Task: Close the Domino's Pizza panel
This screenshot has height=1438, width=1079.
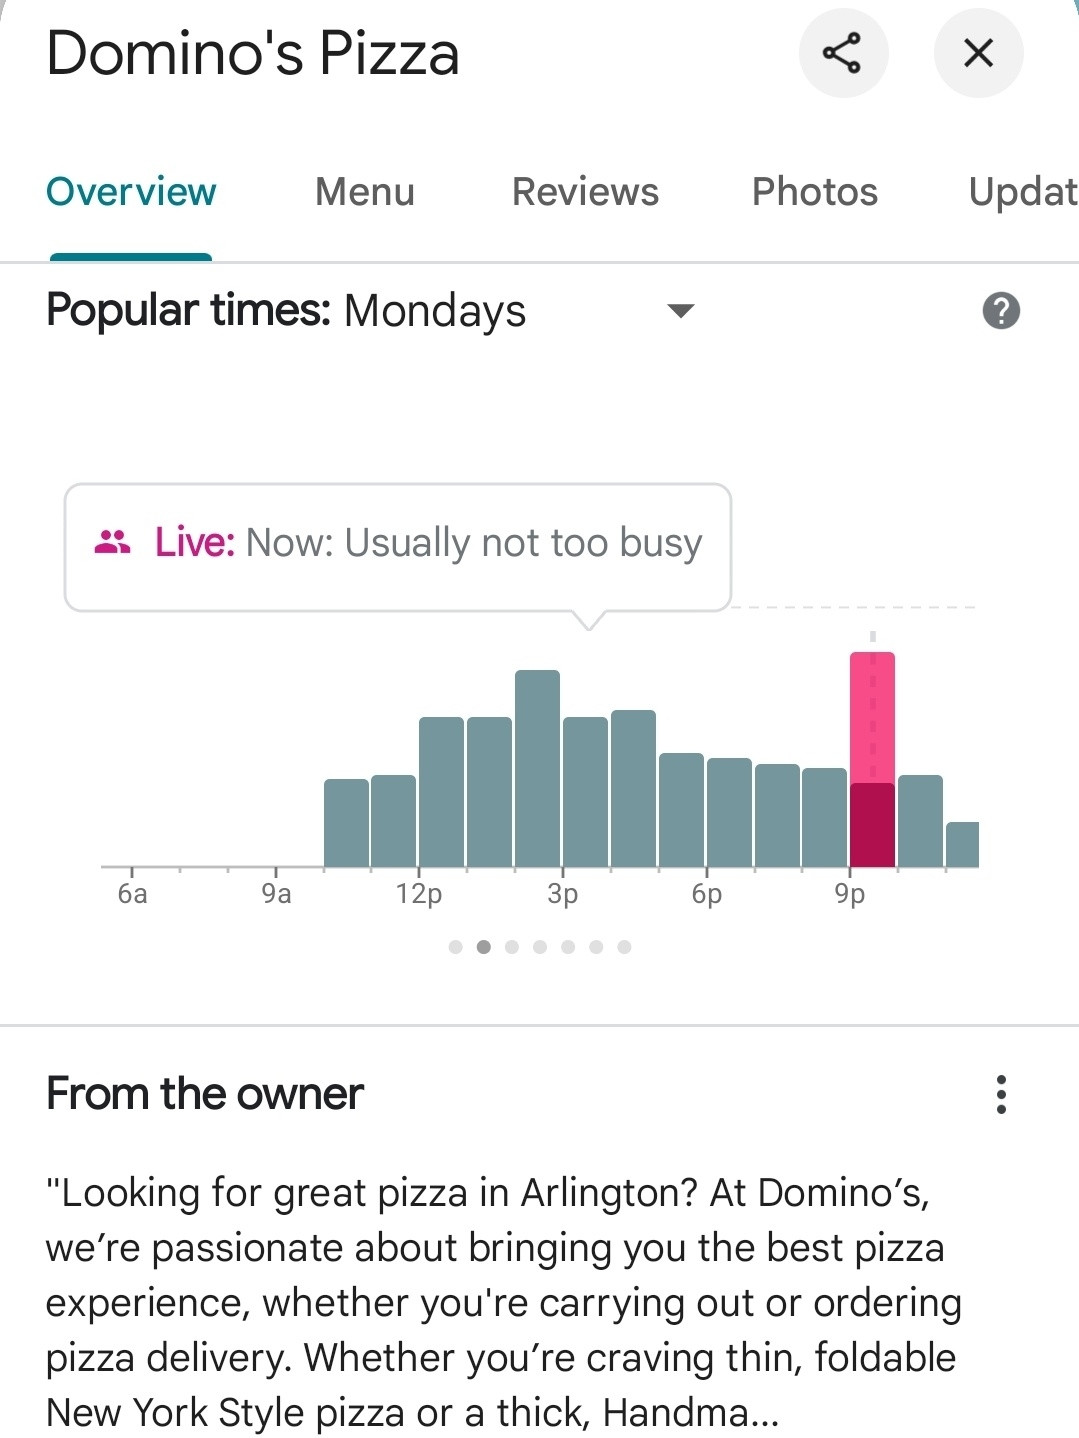Action: click(x=978, y=53)
